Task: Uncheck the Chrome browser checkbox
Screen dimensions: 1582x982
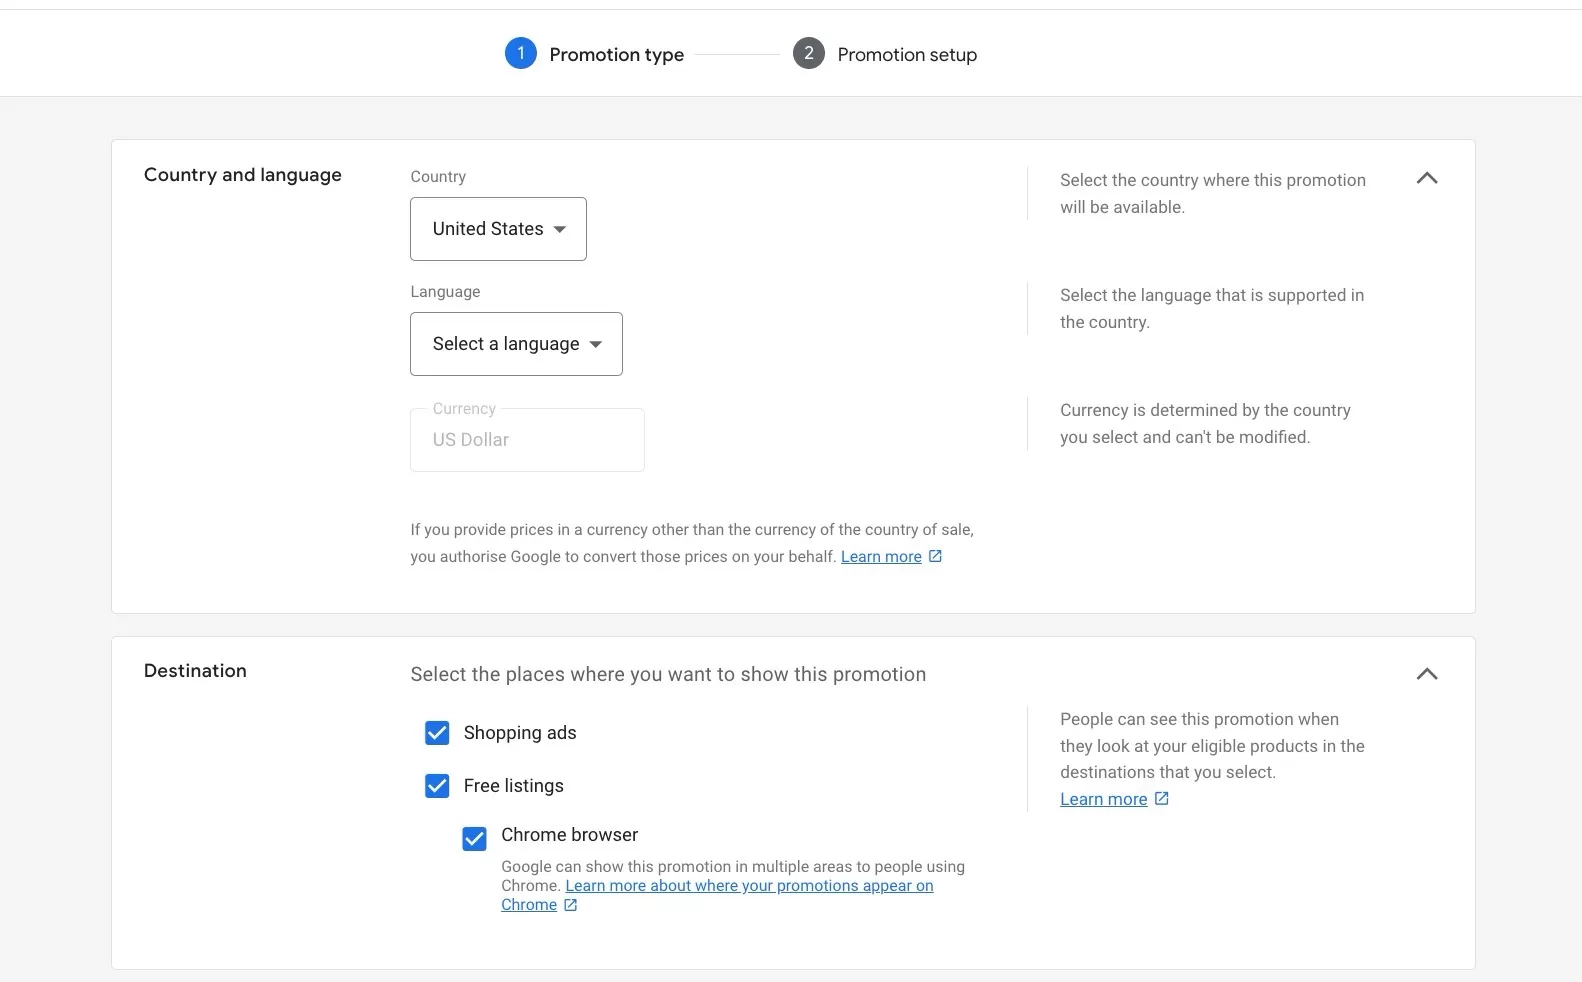Action: [x=474, y=838]
